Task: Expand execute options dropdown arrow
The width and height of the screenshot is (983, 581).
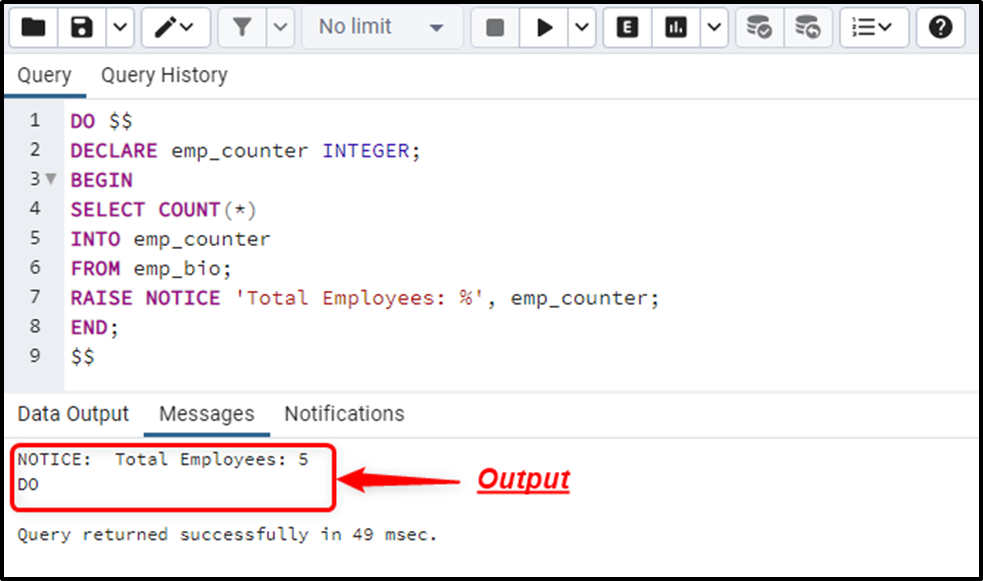Action: click(582, 28)
